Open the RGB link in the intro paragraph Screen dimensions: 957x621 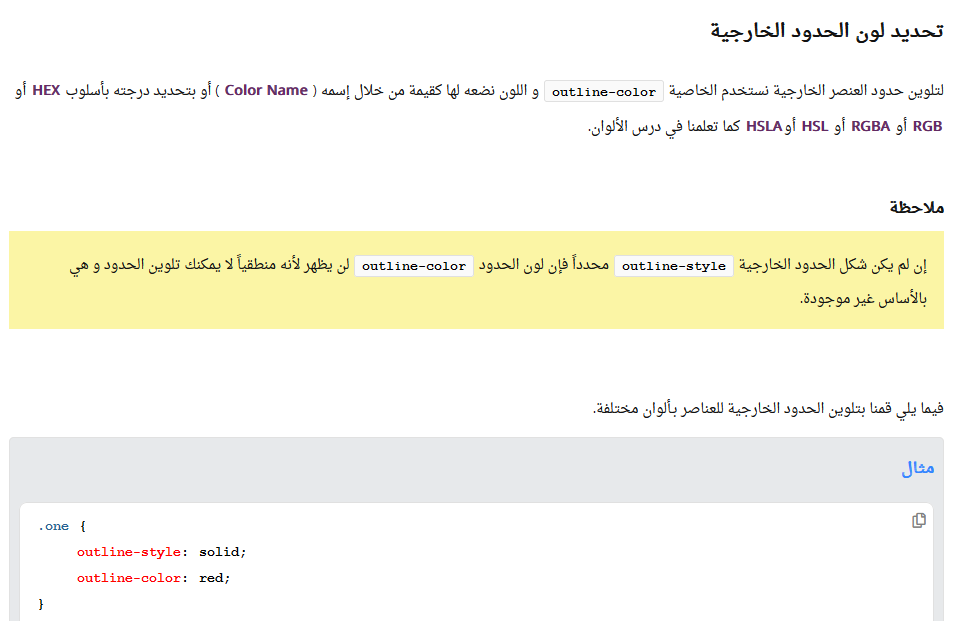click(x=928, y=125)
